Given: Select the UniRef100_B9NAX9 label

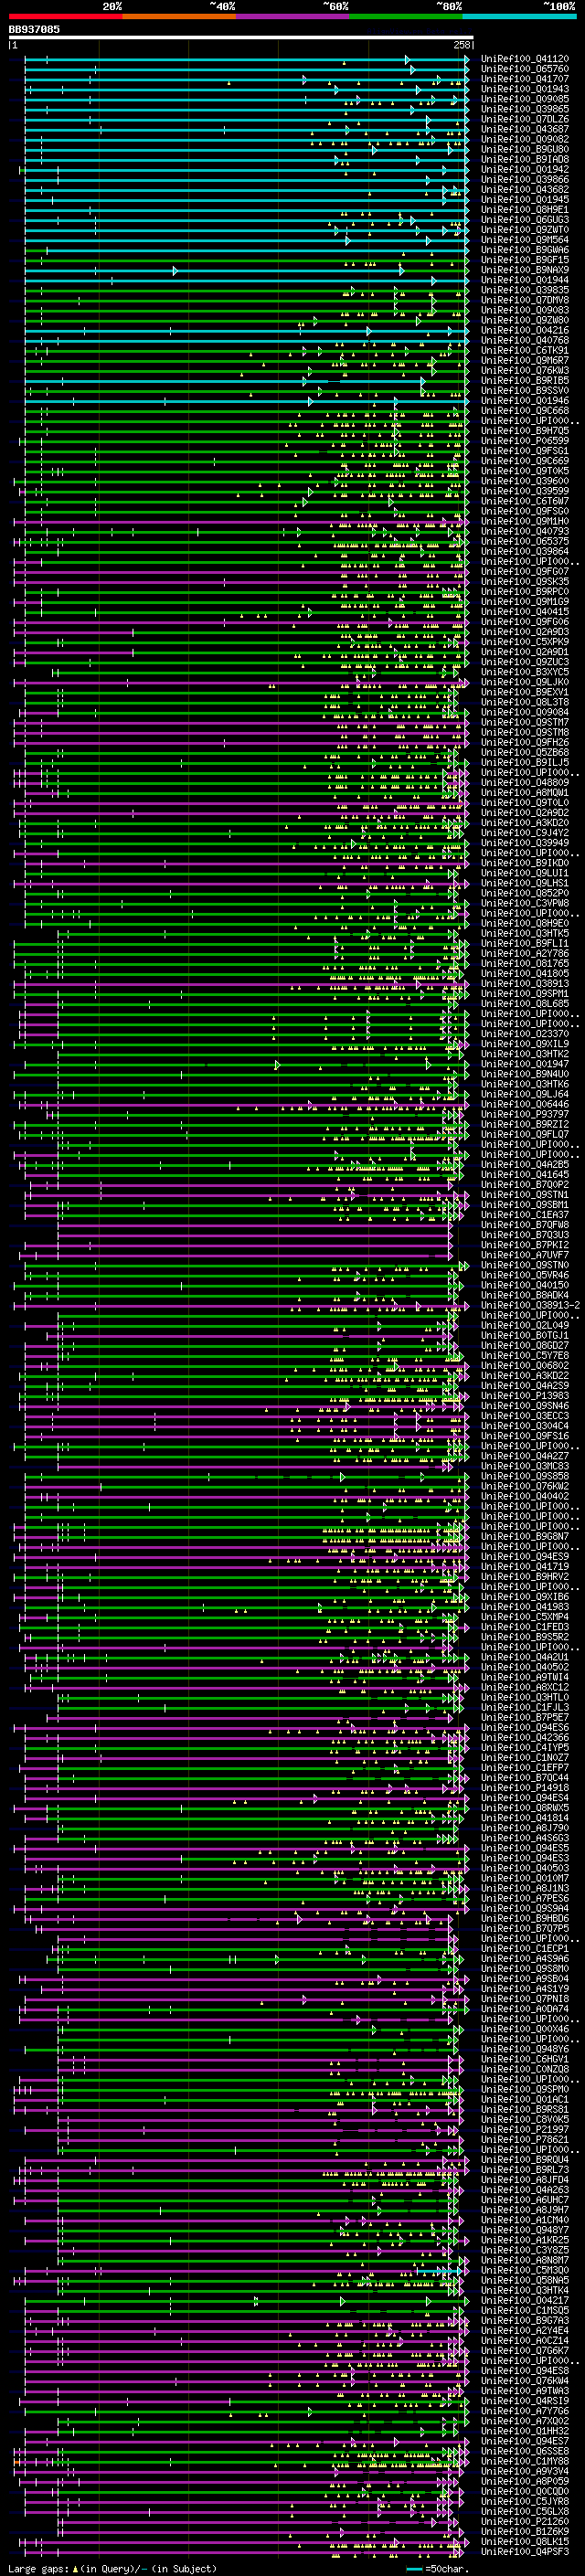Looking at the screenshot, I should coord(525,270).
